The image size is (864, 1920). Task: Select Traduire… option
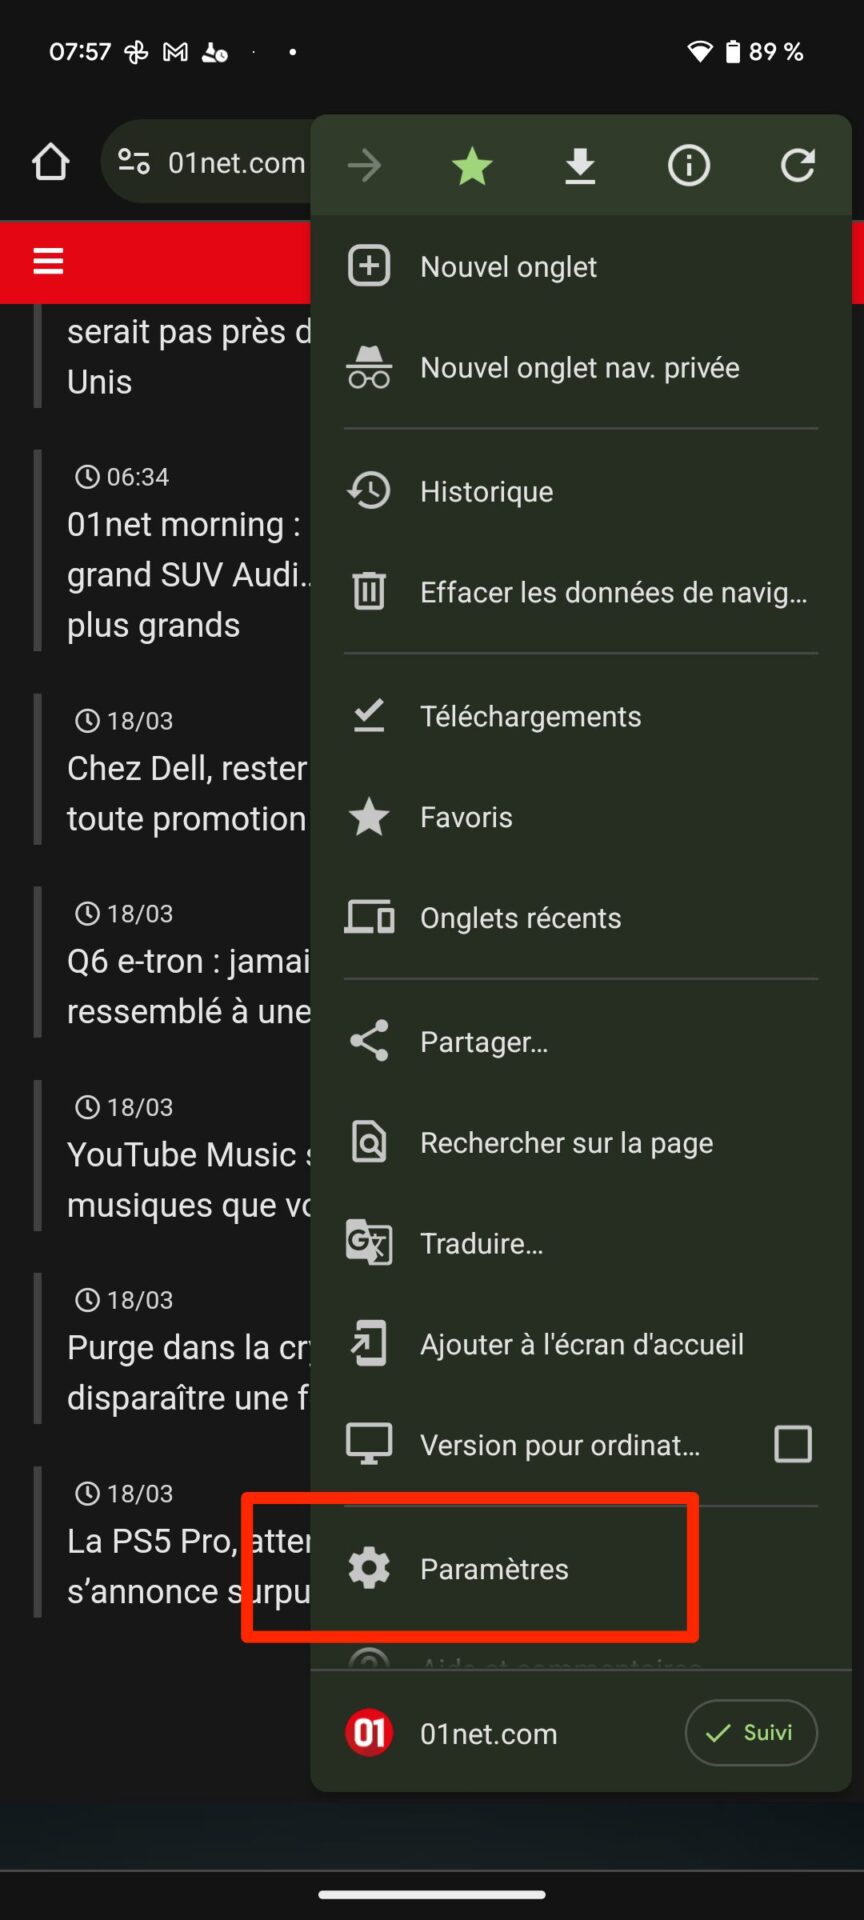(x=581, y=1243)
